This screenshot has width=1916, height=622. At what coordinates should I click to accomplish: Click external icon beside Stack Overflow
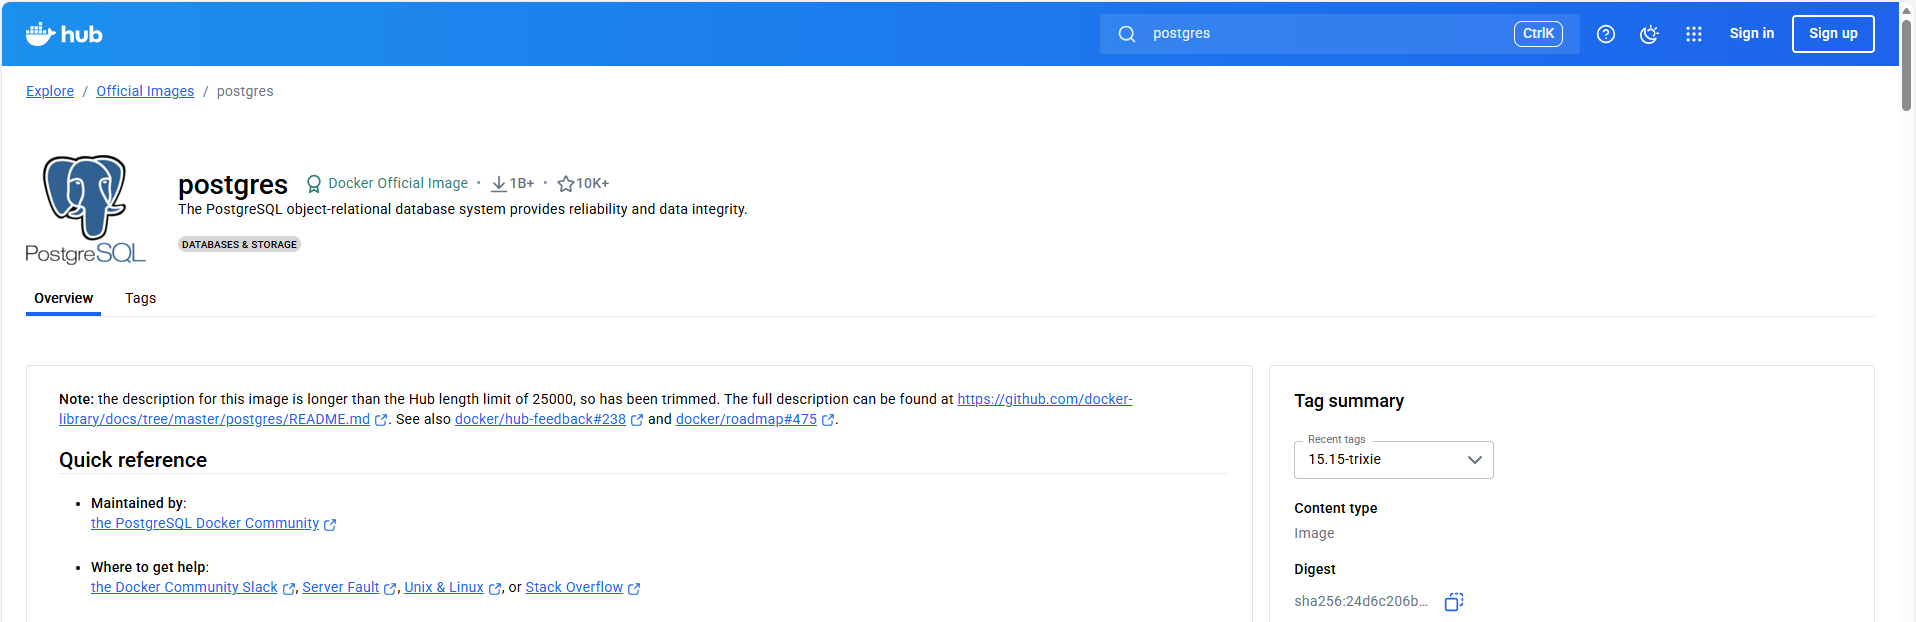(634, 588)
